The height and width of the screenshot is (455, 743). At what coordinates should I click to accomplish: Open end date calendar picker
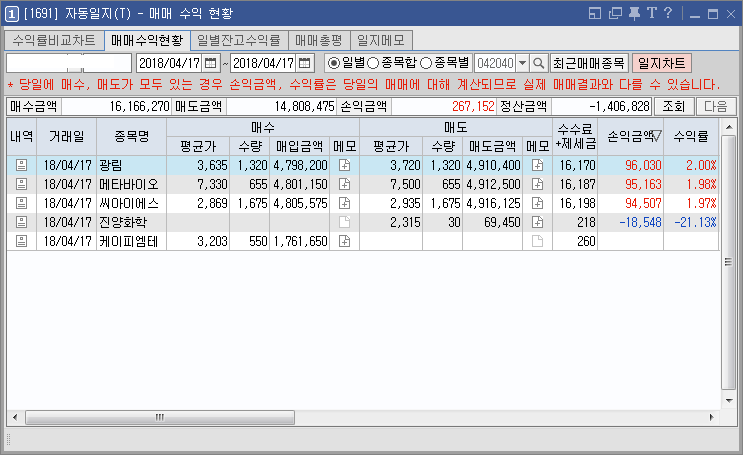(305, 63)
